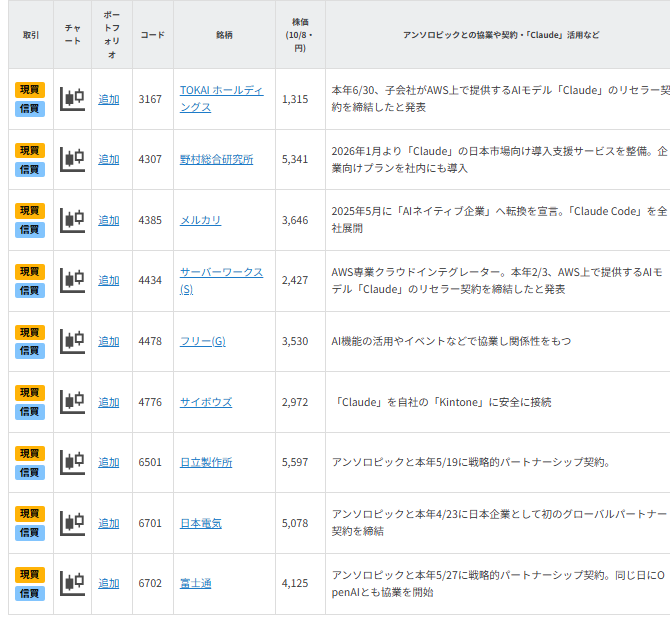
Task: Add メルカリ to portfolio via 追加
Action: tap(109, 220)
